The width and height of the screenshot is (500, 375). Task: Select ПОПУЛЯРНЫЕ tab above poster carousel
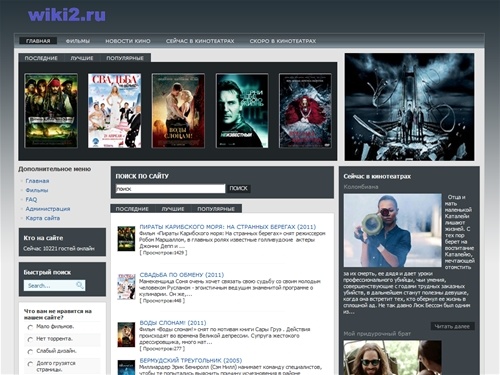[125, 58]
